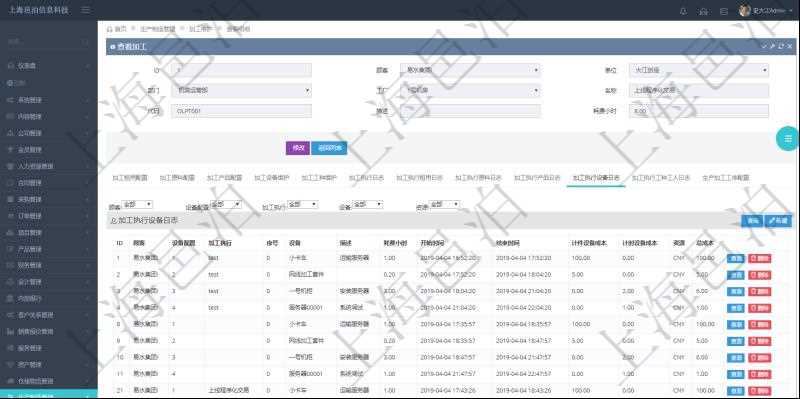Expand the 客户关系管理 sidebar menu
The image size is (800, 399).
coord(48,315)
